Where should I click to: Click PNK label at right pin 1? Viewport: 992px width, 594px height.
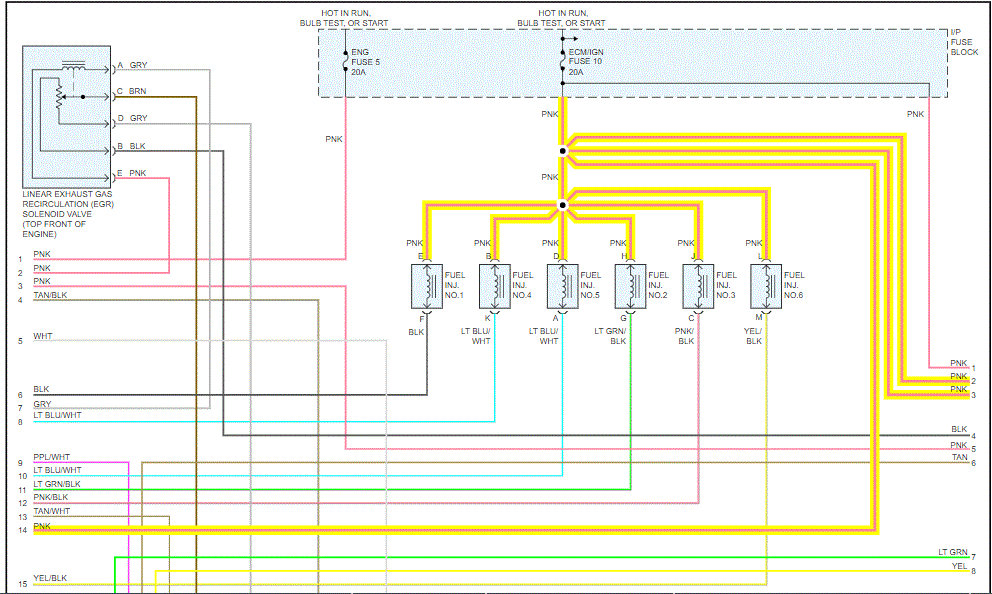[958, 363]
